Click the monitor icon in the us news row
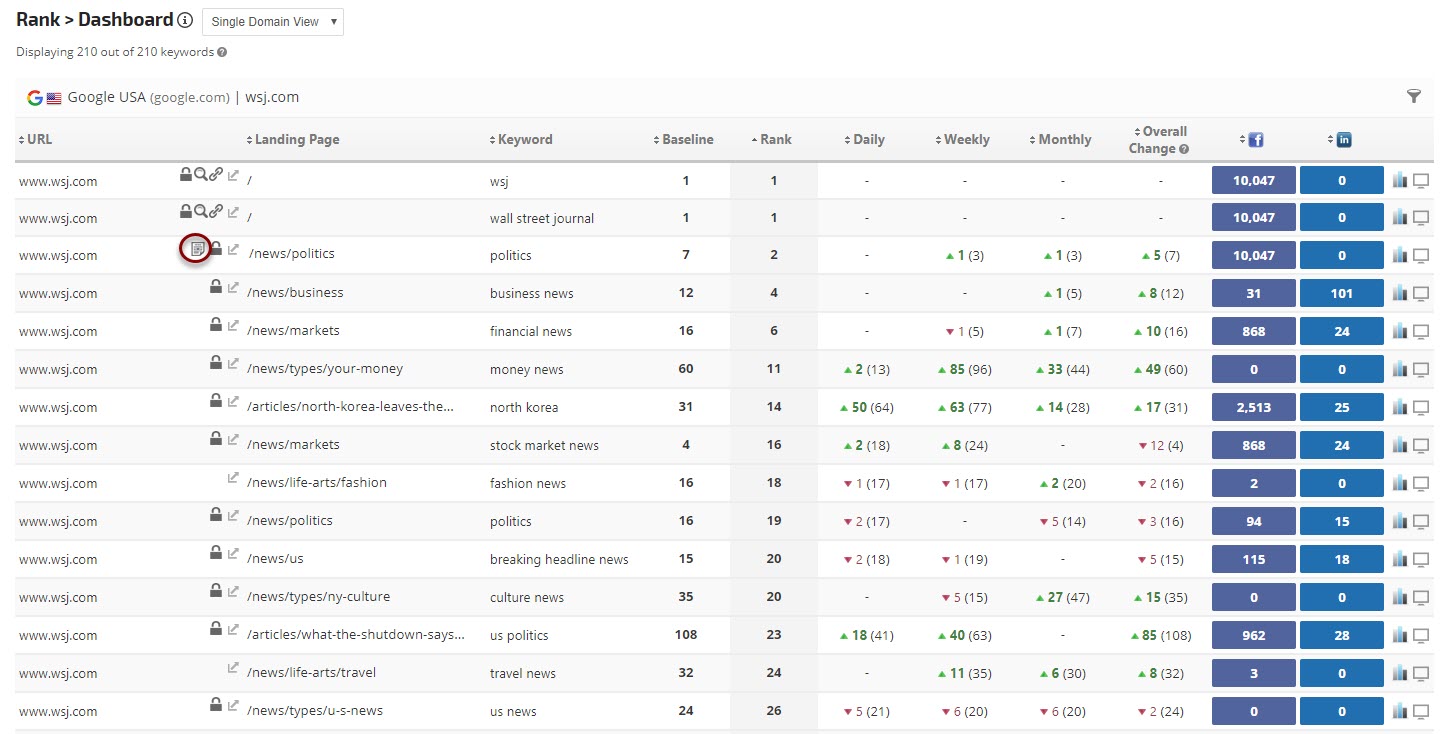Screen dimensions: 1455x734 [1421, 712]
